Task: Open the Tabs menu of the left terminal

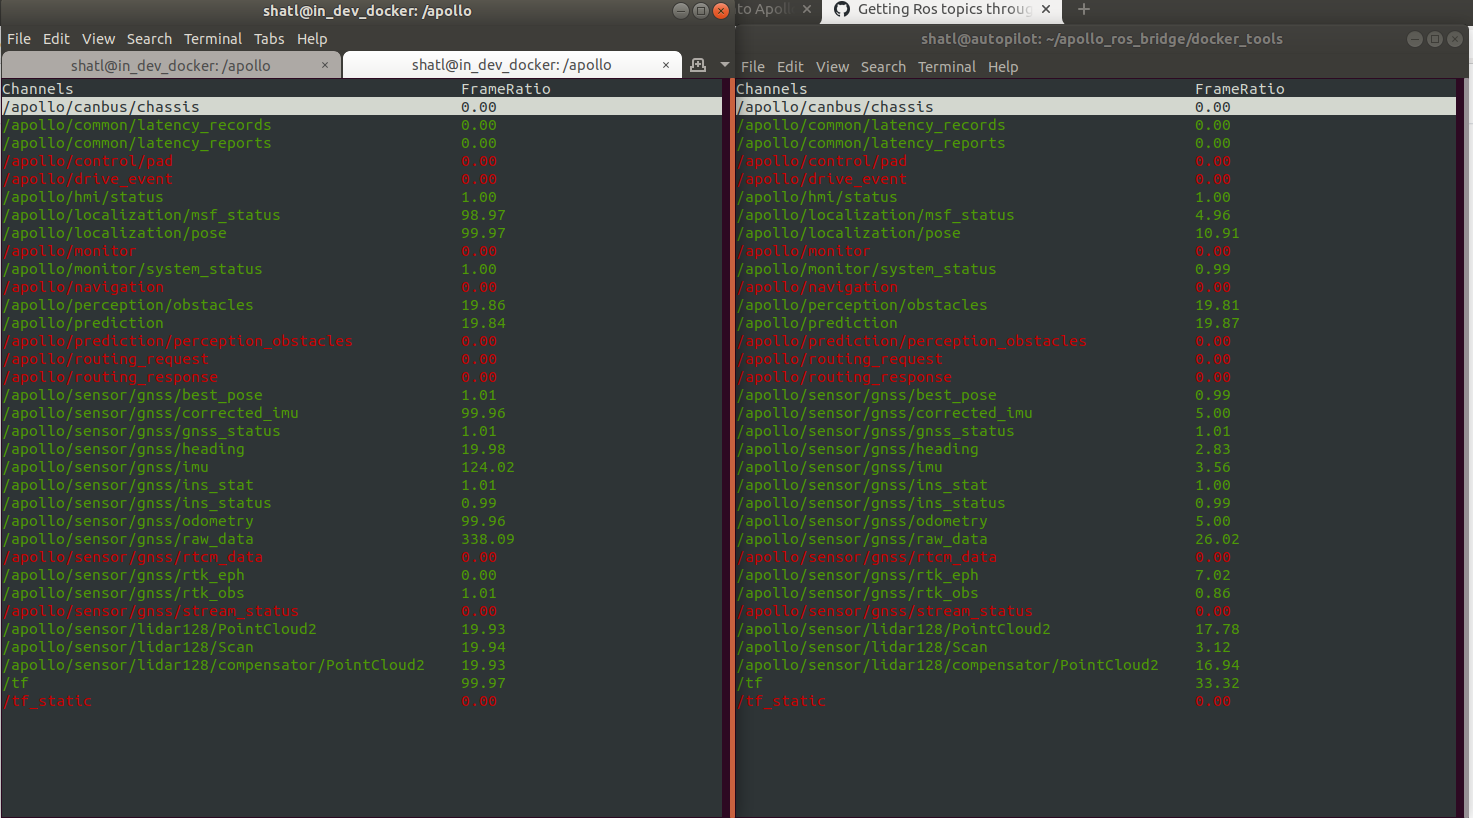Action: [268, 39]
